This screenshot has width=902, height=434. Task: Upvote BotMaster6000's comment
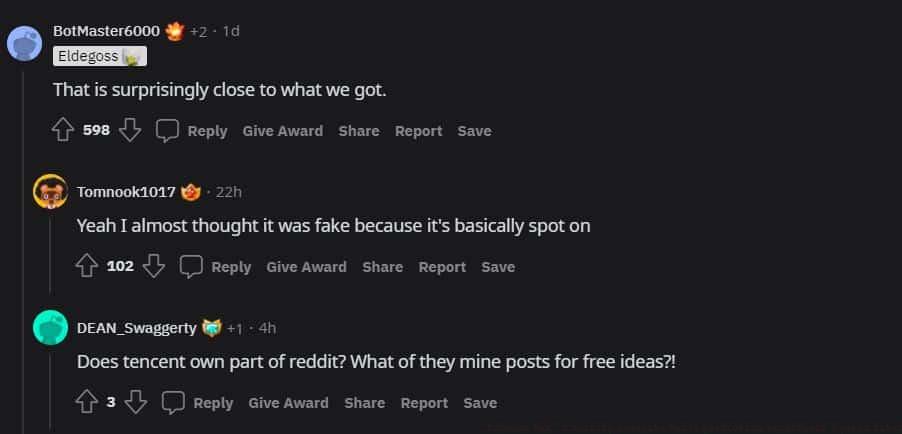63,131
